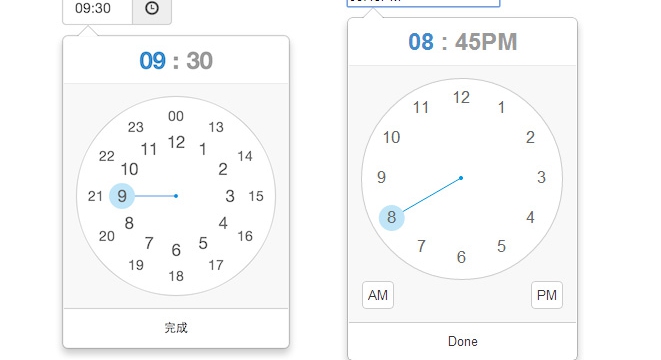Click the Done button
Image resolution: width=661 pixels, height=360 pixels.
(462, 341)
